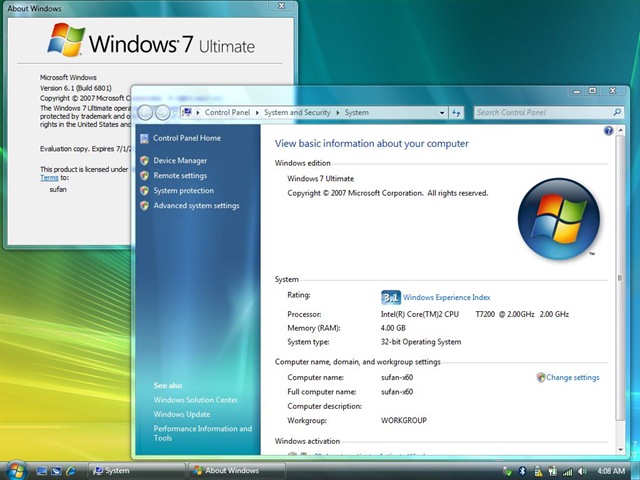Click the Control Panel Home icon
The height and width of the screenshot is (480, 640).
[144, 138]
